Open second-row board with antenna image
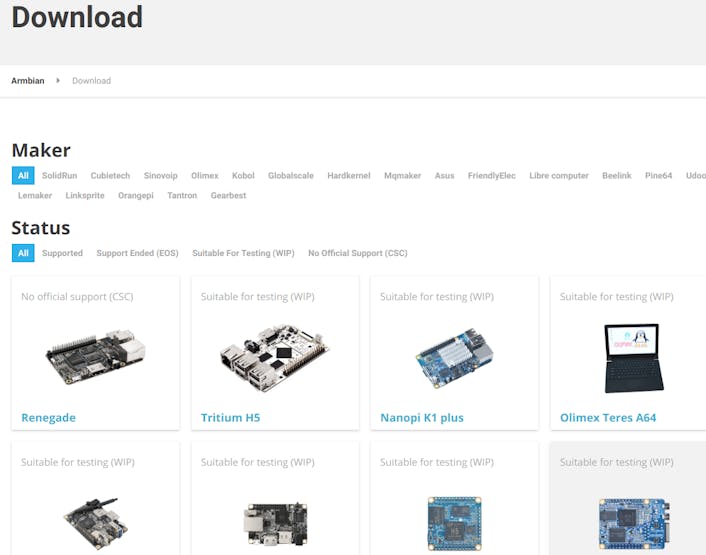The height and width of the screenshot is (555, 706). coord(95,523)
